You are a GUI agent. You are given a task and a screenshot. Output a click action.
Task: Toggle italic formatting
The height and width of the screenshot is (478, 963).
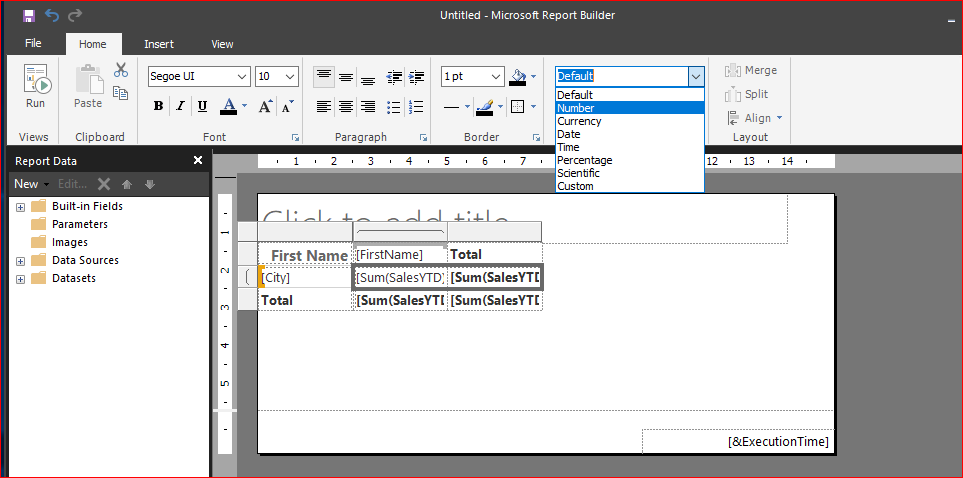click(x=180, y=106)
